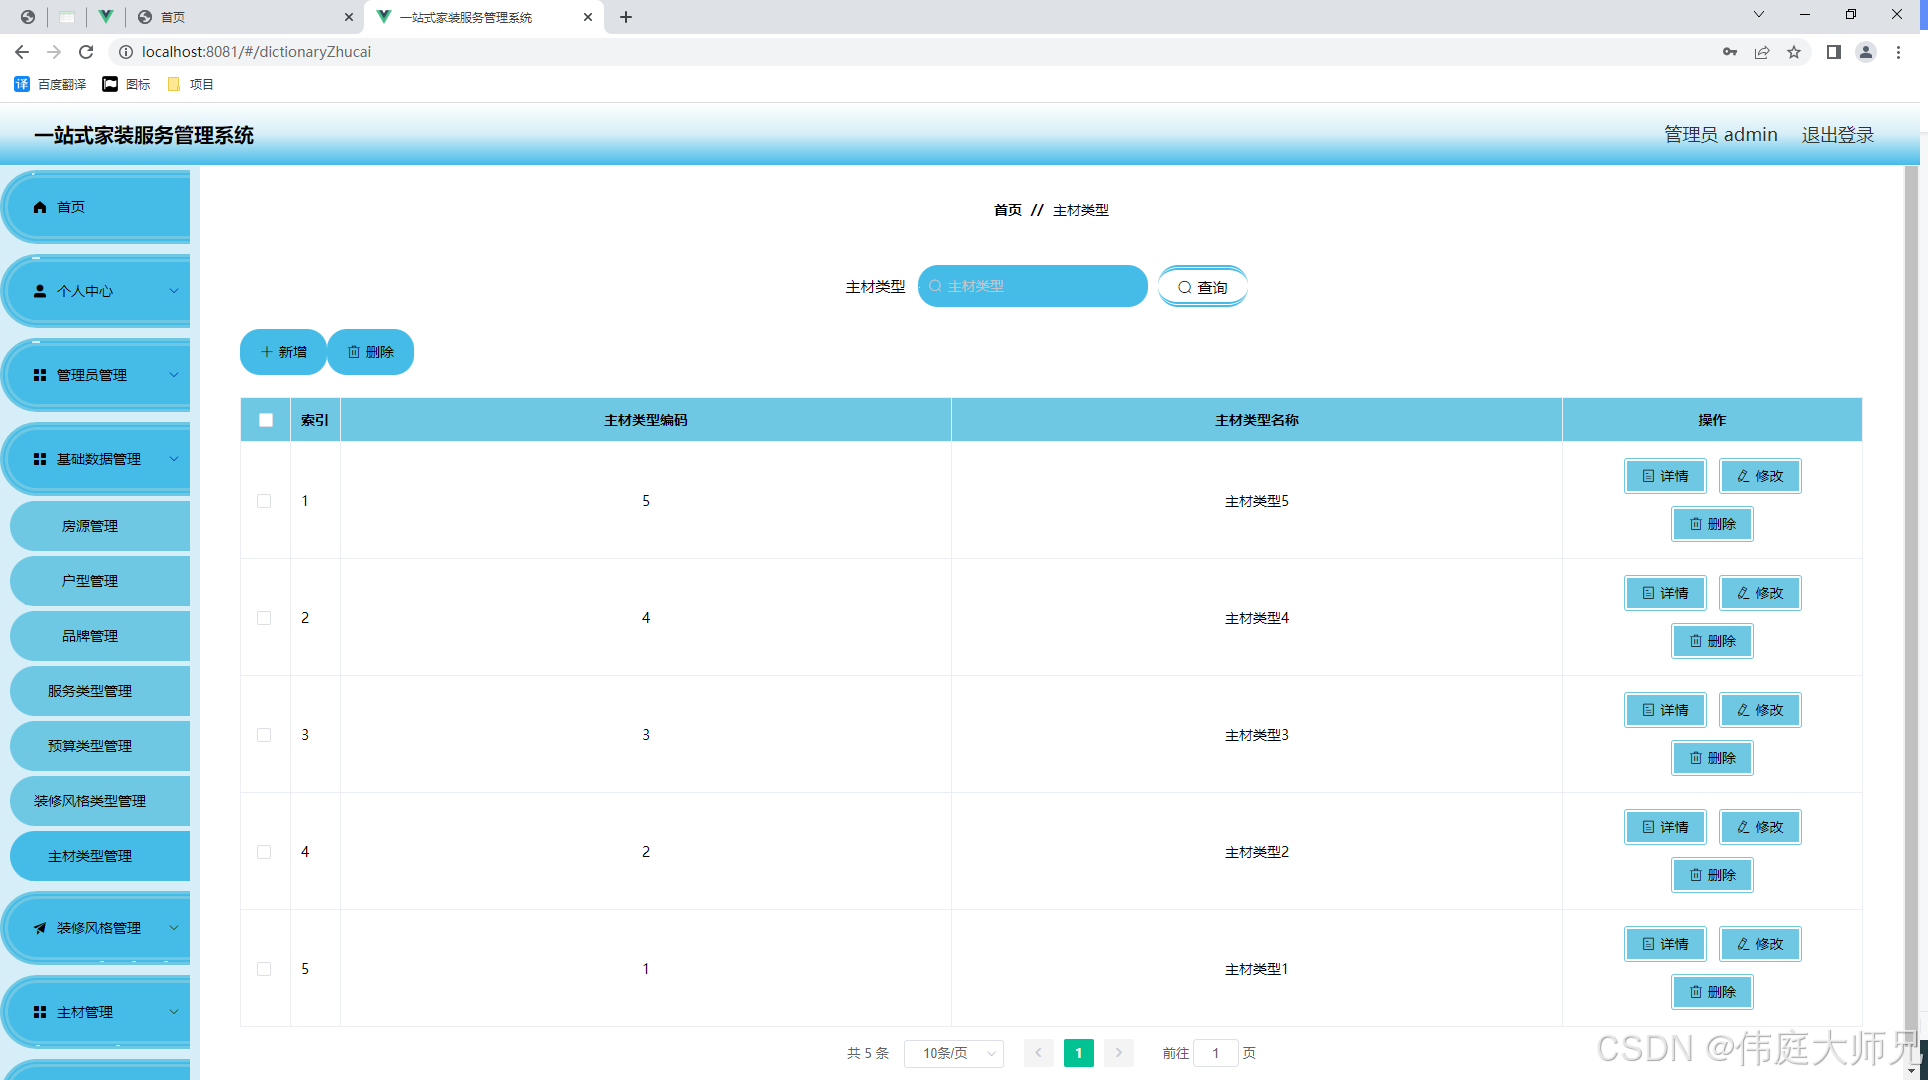The height and width of the screenshot is (1080, 1928).
Task: Click the person icon beside 个人中心
Action: 40,291
